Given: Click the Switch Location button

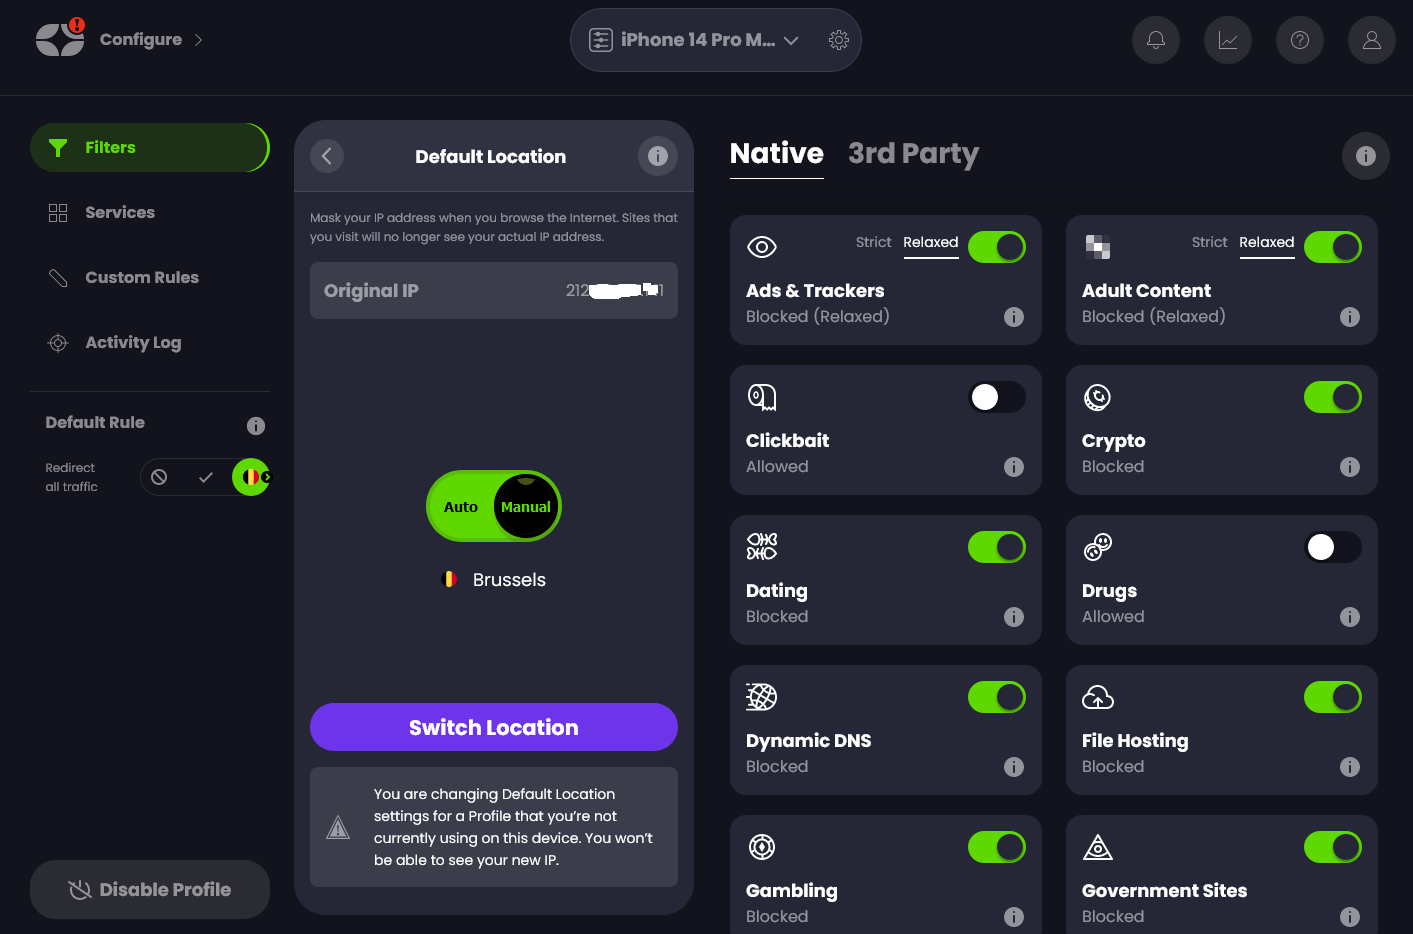Looking at the screenshot, I should click(493, 727).
